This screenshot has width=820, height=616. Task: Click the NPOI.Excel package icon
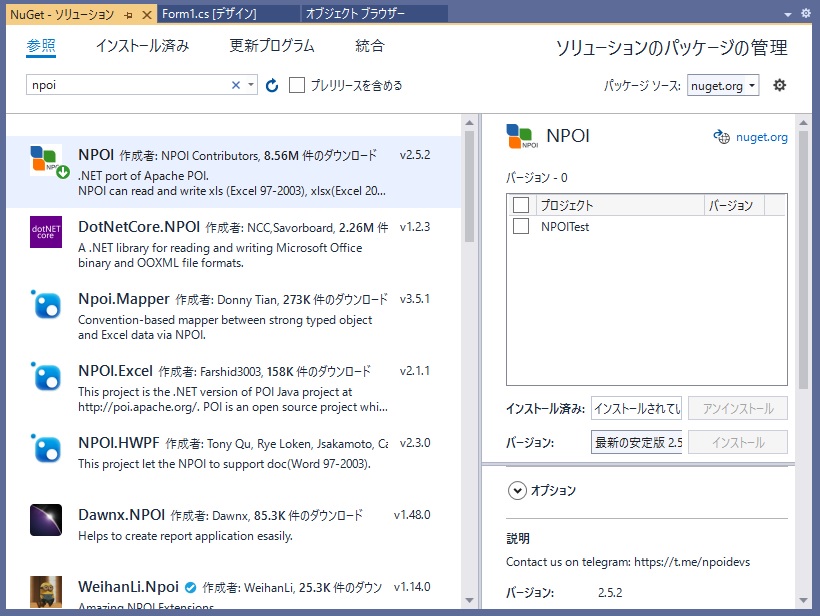tap(46, 376)
